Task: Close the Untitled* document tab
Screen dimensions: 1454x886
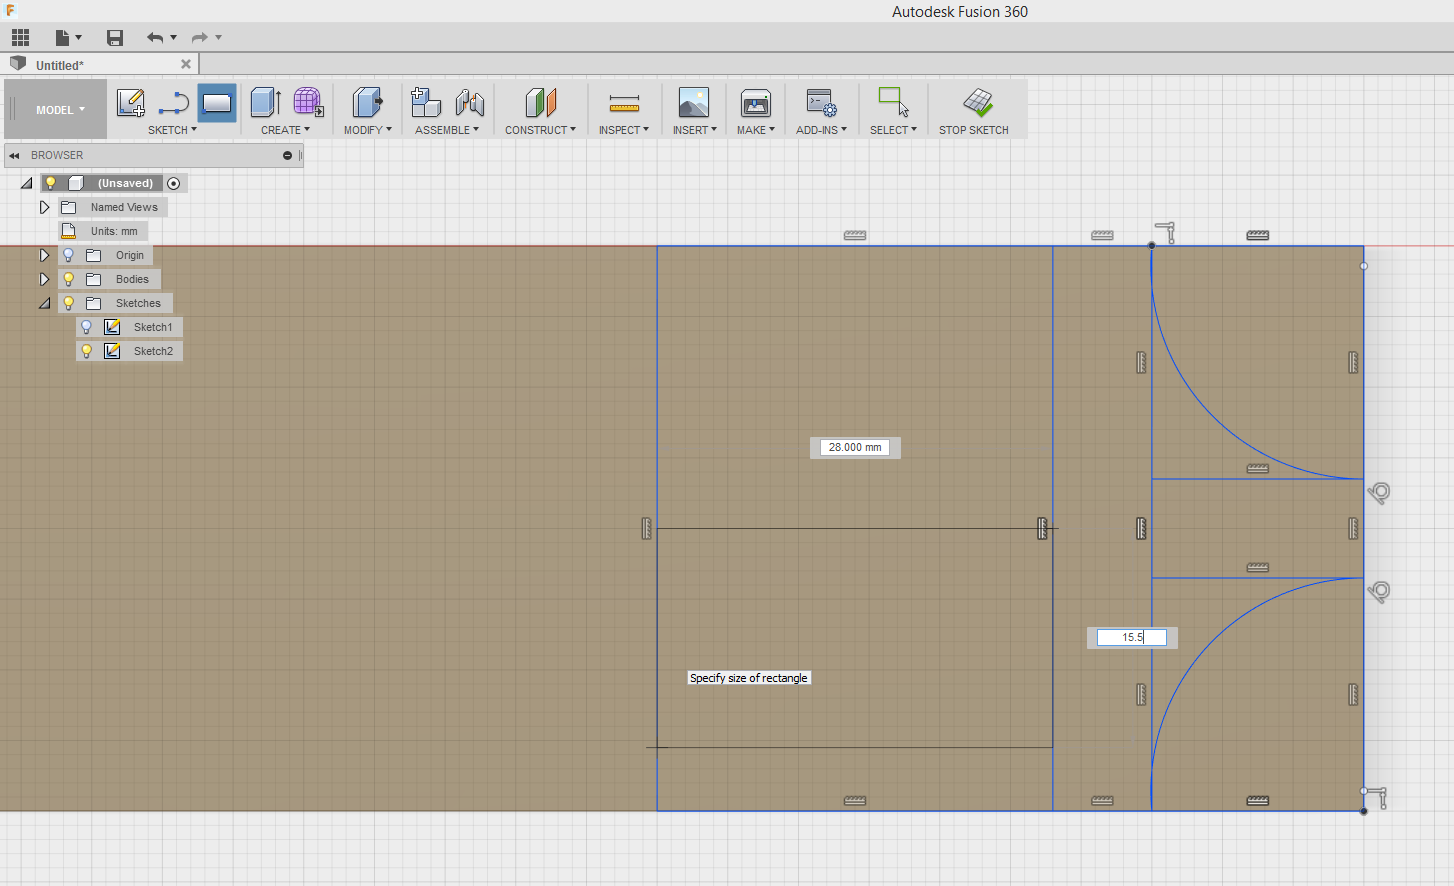Action: point(186,64)
